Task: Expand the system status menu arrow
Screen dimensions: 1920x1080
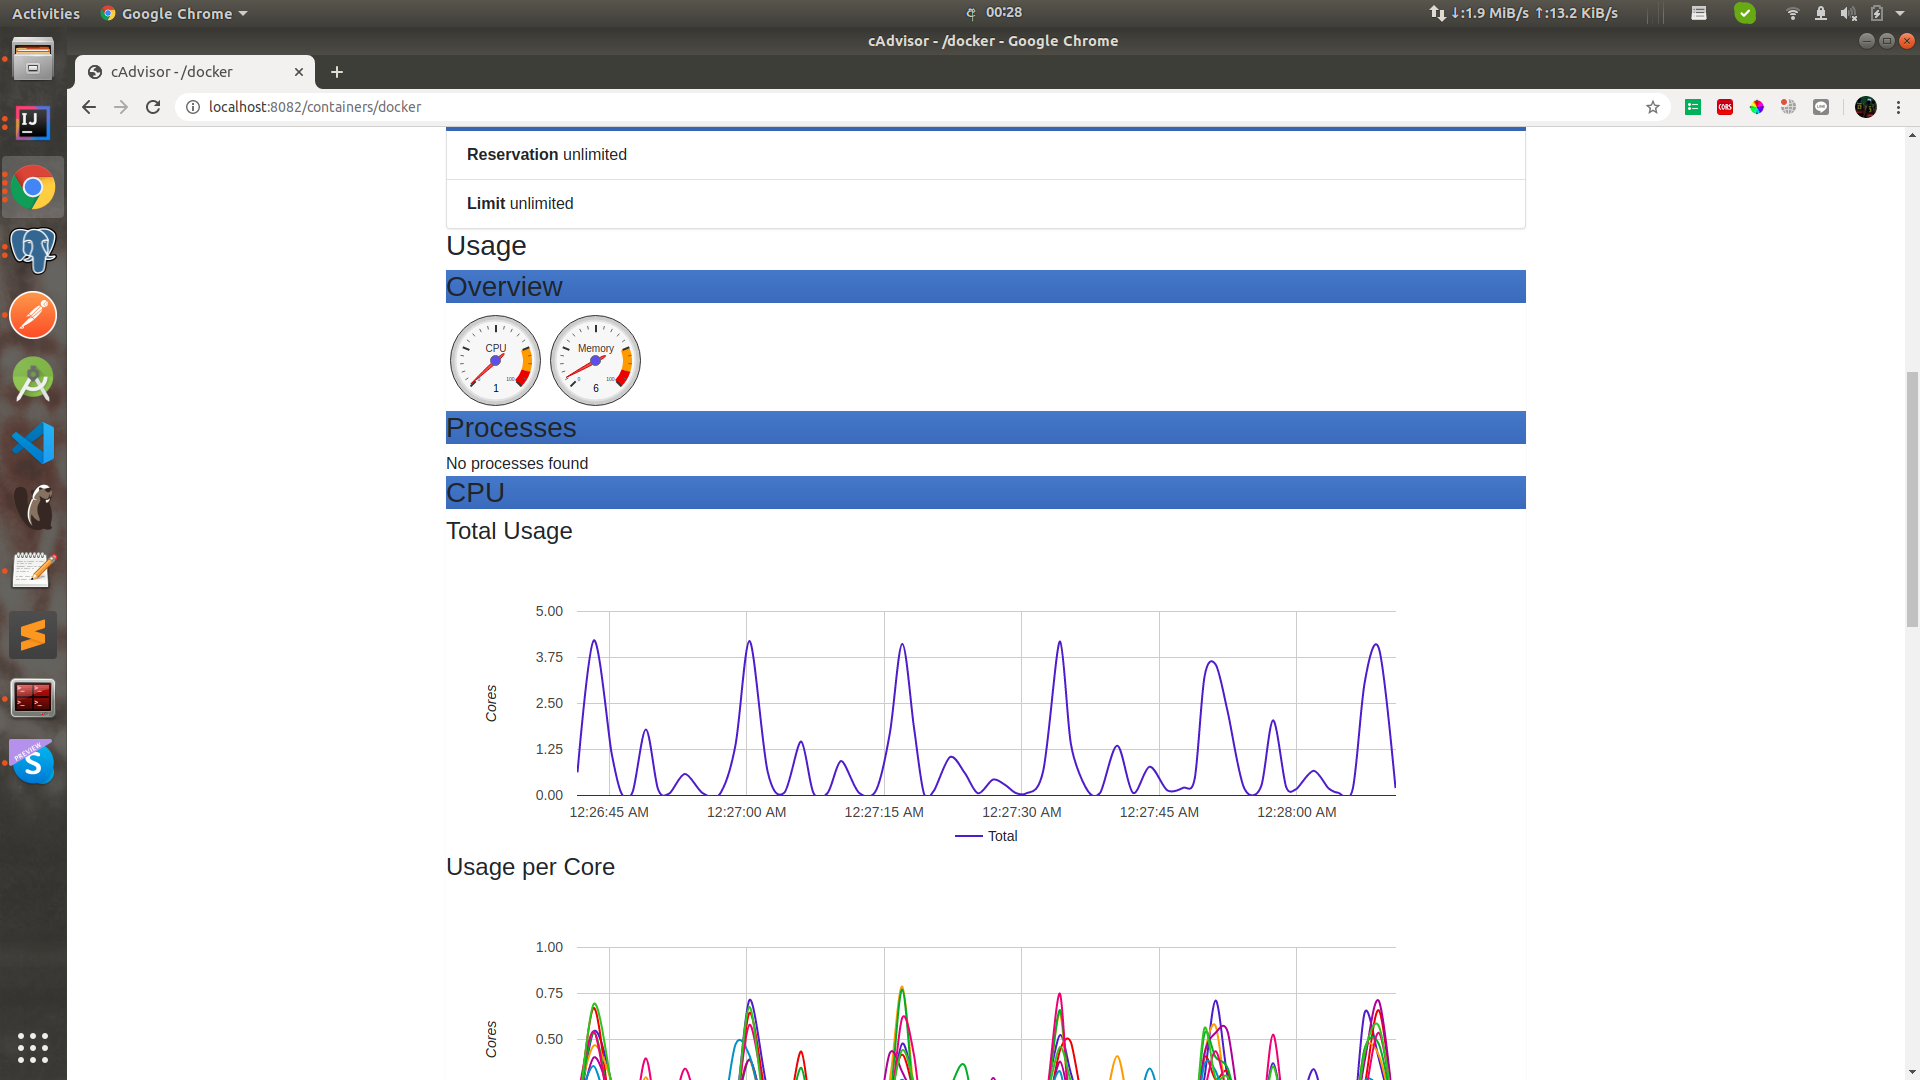Action: [x=1900, y=13]
